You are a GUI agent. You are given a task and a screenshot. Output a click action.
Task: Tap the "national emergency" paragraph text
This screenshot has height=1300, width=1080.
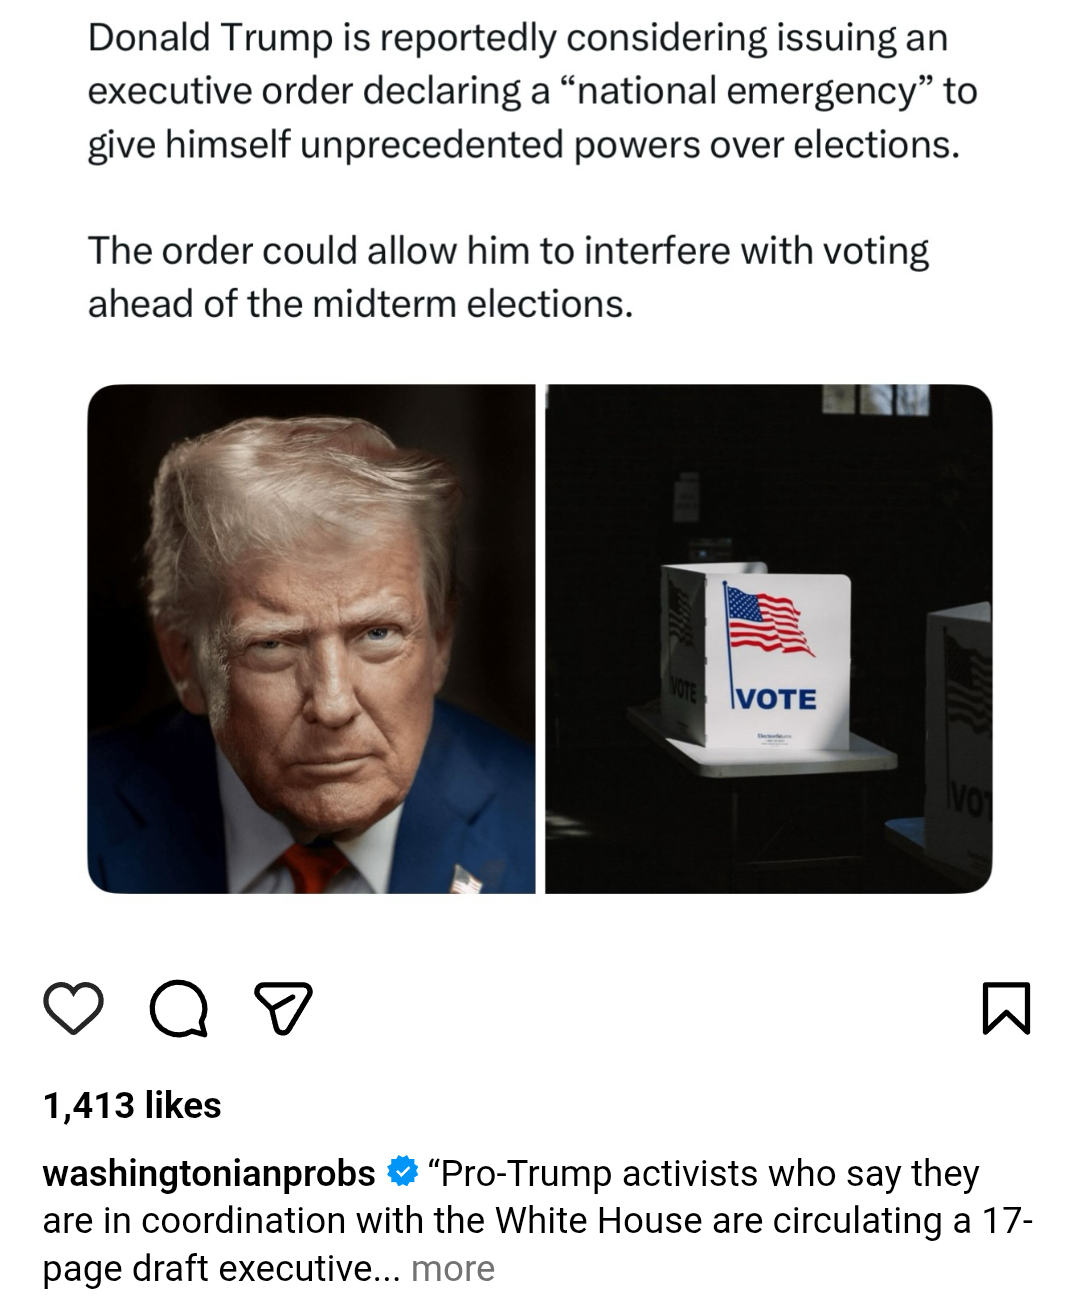(532, 91)
